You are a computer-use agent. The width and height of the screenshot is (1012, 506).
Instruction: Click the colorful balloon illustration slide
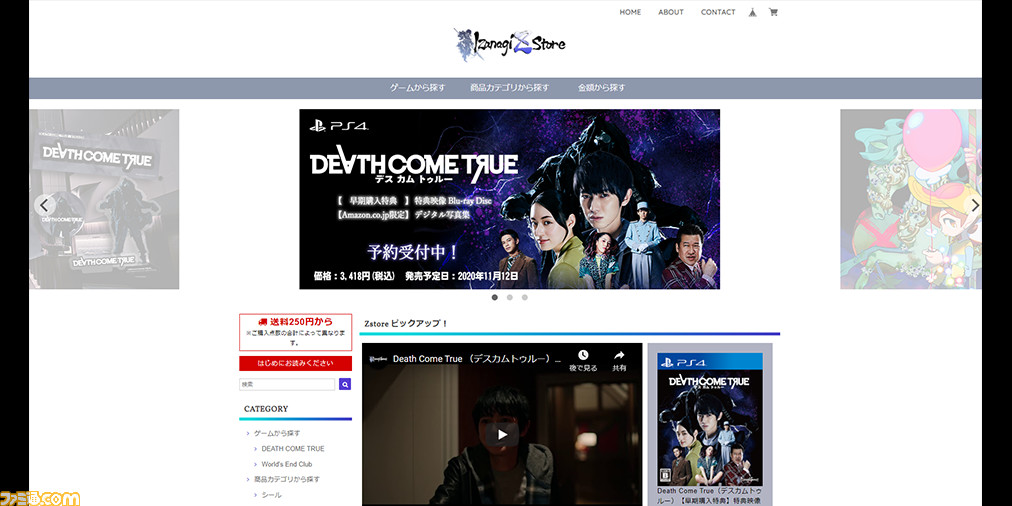tap(911, 199)
